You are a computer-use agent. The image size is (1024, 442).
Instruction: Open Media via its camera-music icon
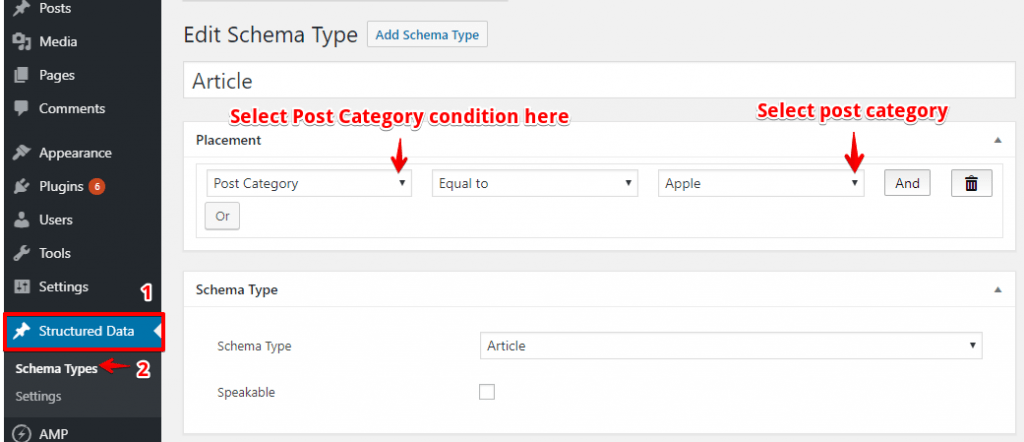[22, 42]
